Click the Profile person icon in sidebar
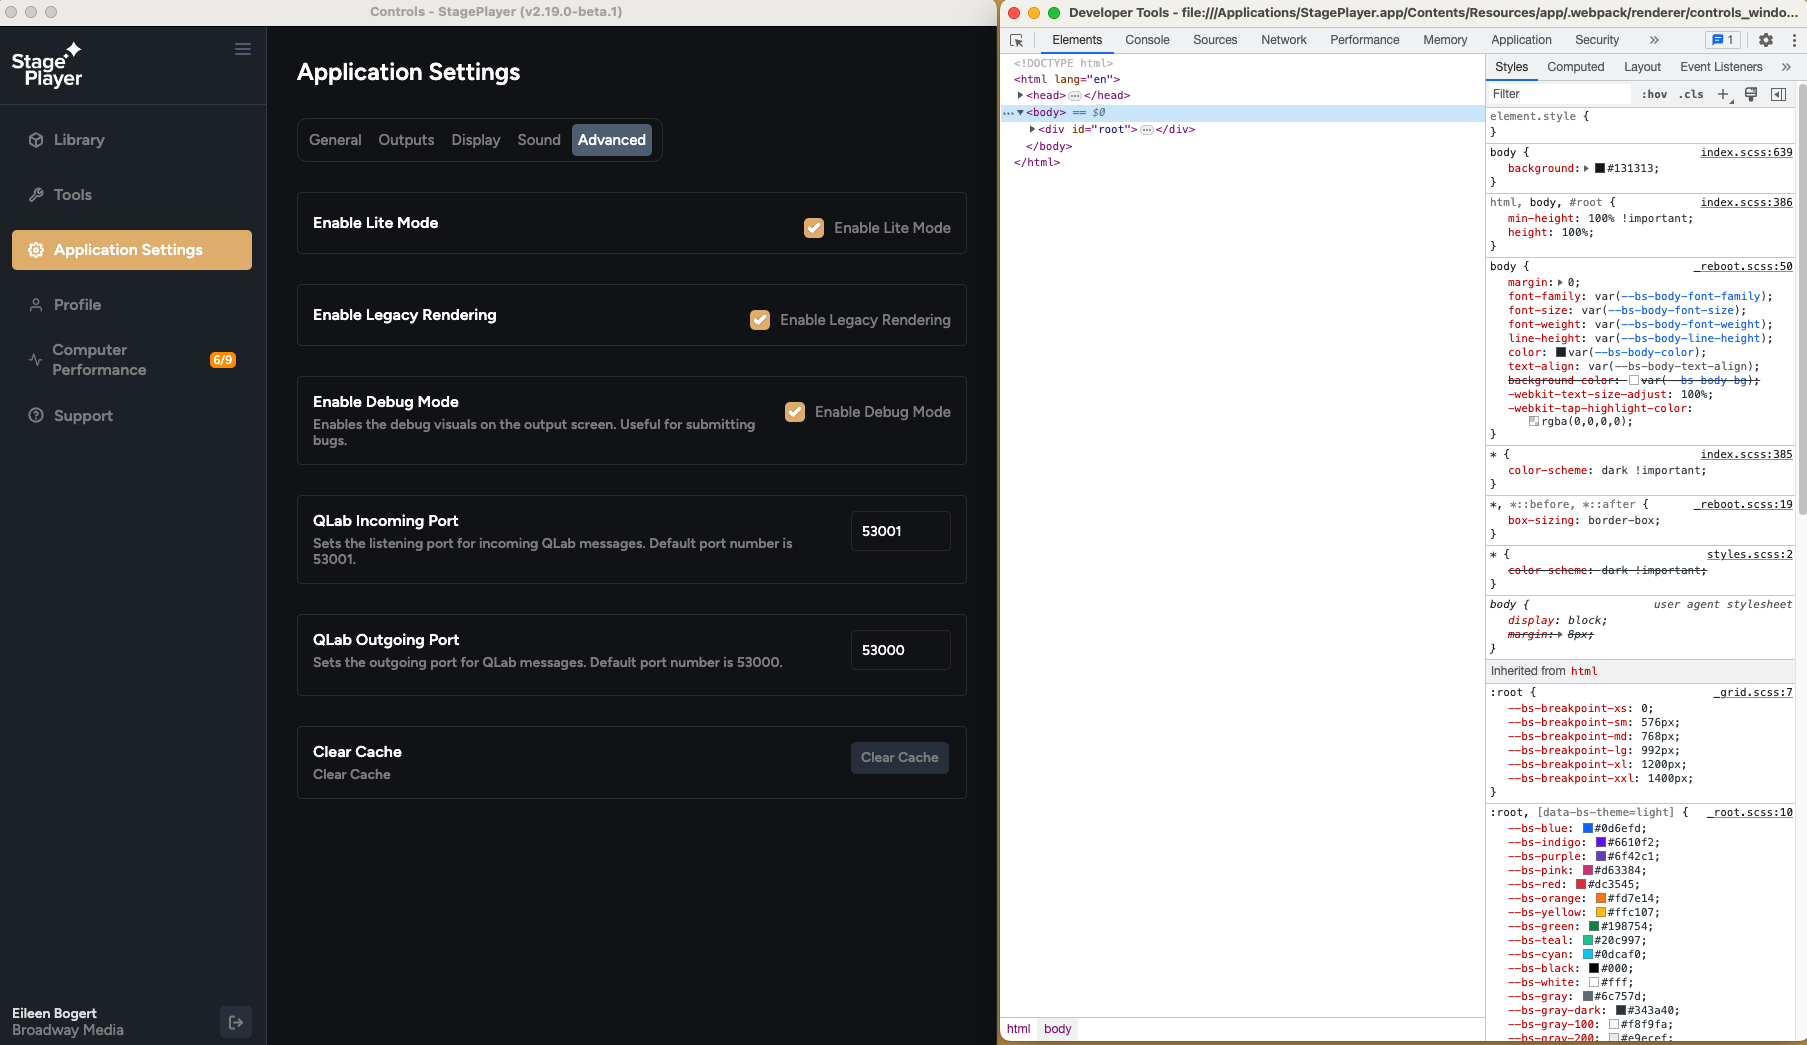Image resolution: width=1807 pixels, height=1045 pixels. [36, 305]
